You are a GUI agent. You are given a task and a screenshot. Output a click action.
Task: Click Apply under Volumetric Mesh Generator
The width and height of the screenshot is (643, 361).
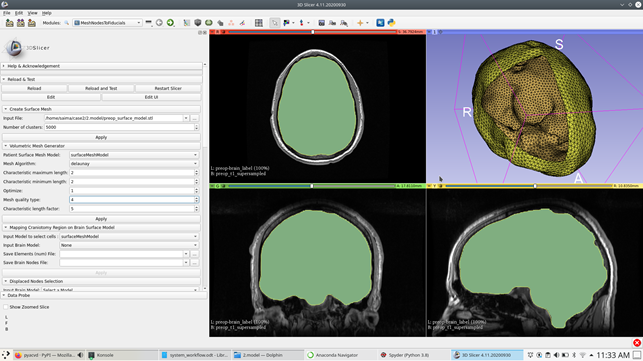pyautogui.click(x=101, y=219)
